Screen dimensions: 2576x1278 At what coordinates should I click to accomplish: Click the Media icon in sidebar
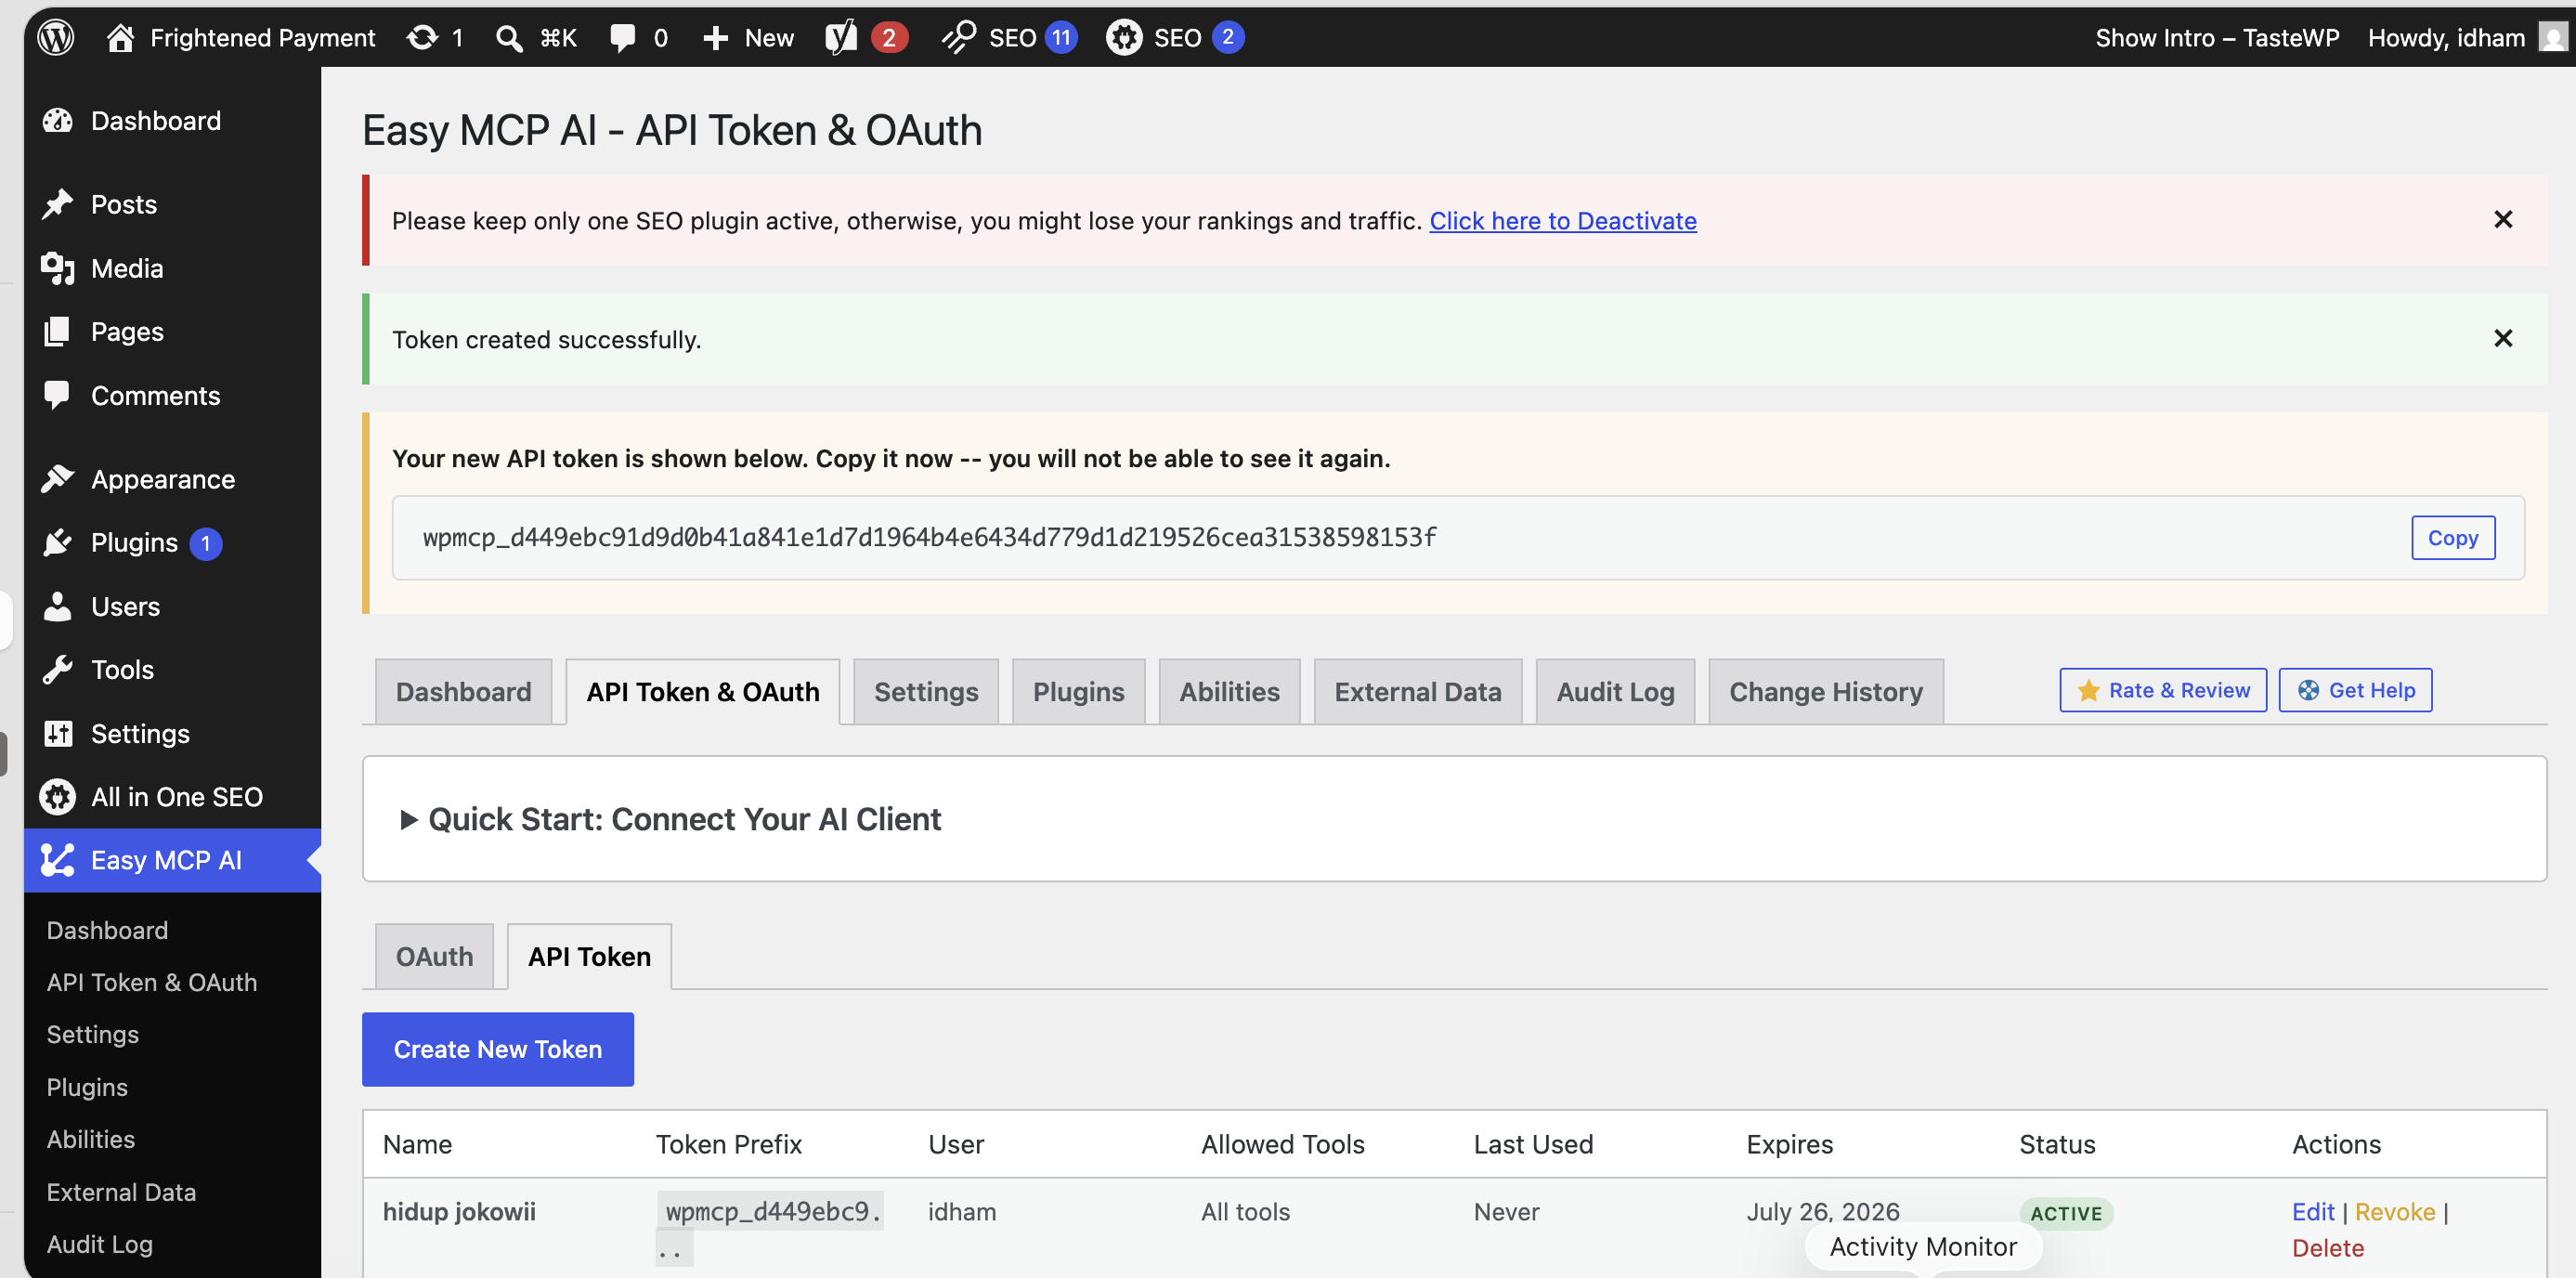(x=58, y=268)
